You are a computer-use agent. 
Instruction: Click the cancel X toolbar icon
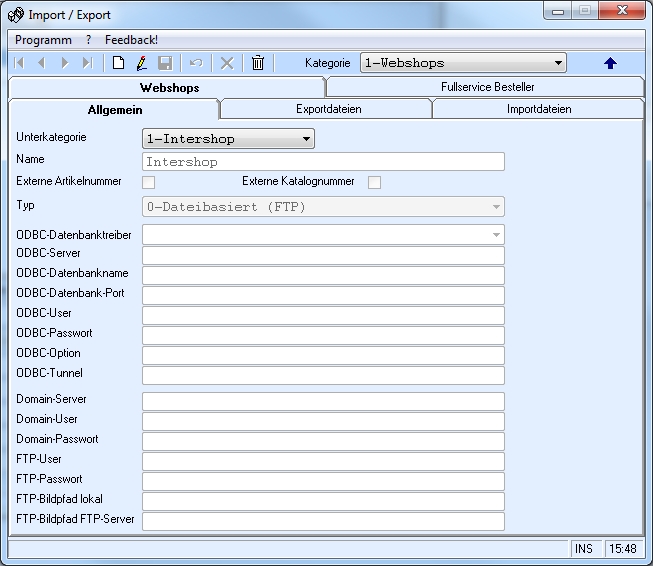pyautogui.click(x=227, y=63)
